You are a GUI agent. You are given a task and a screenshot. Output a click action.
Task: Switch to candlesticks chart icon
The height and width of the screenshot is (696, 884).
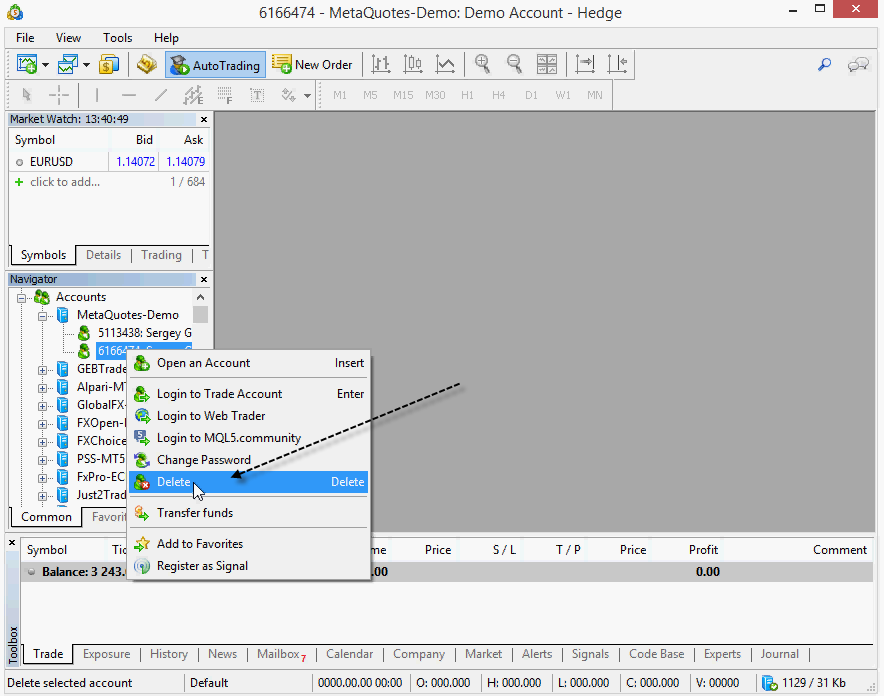(413, 65)
